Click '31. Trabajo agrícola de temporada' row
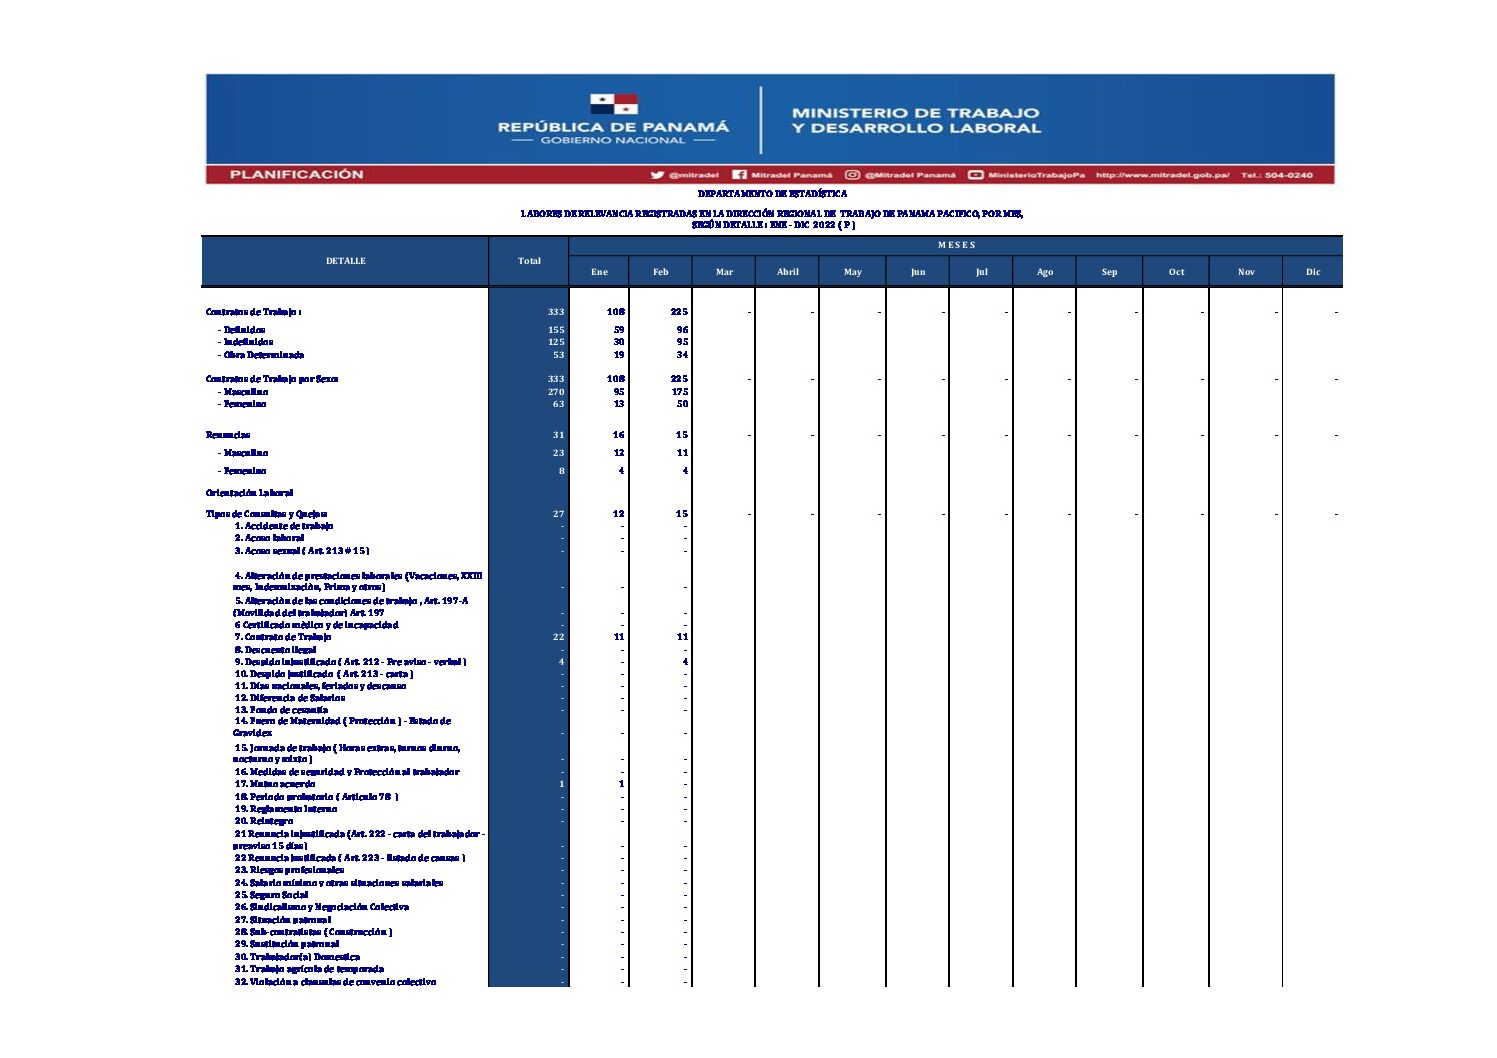 coord(309,969)
